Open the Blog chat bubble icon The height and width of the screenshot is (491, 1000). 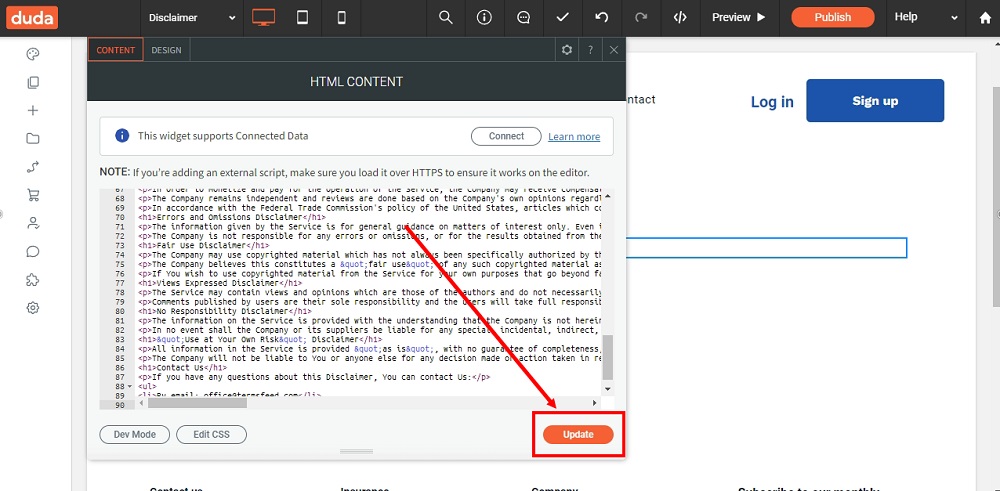(x=33, y=251)
